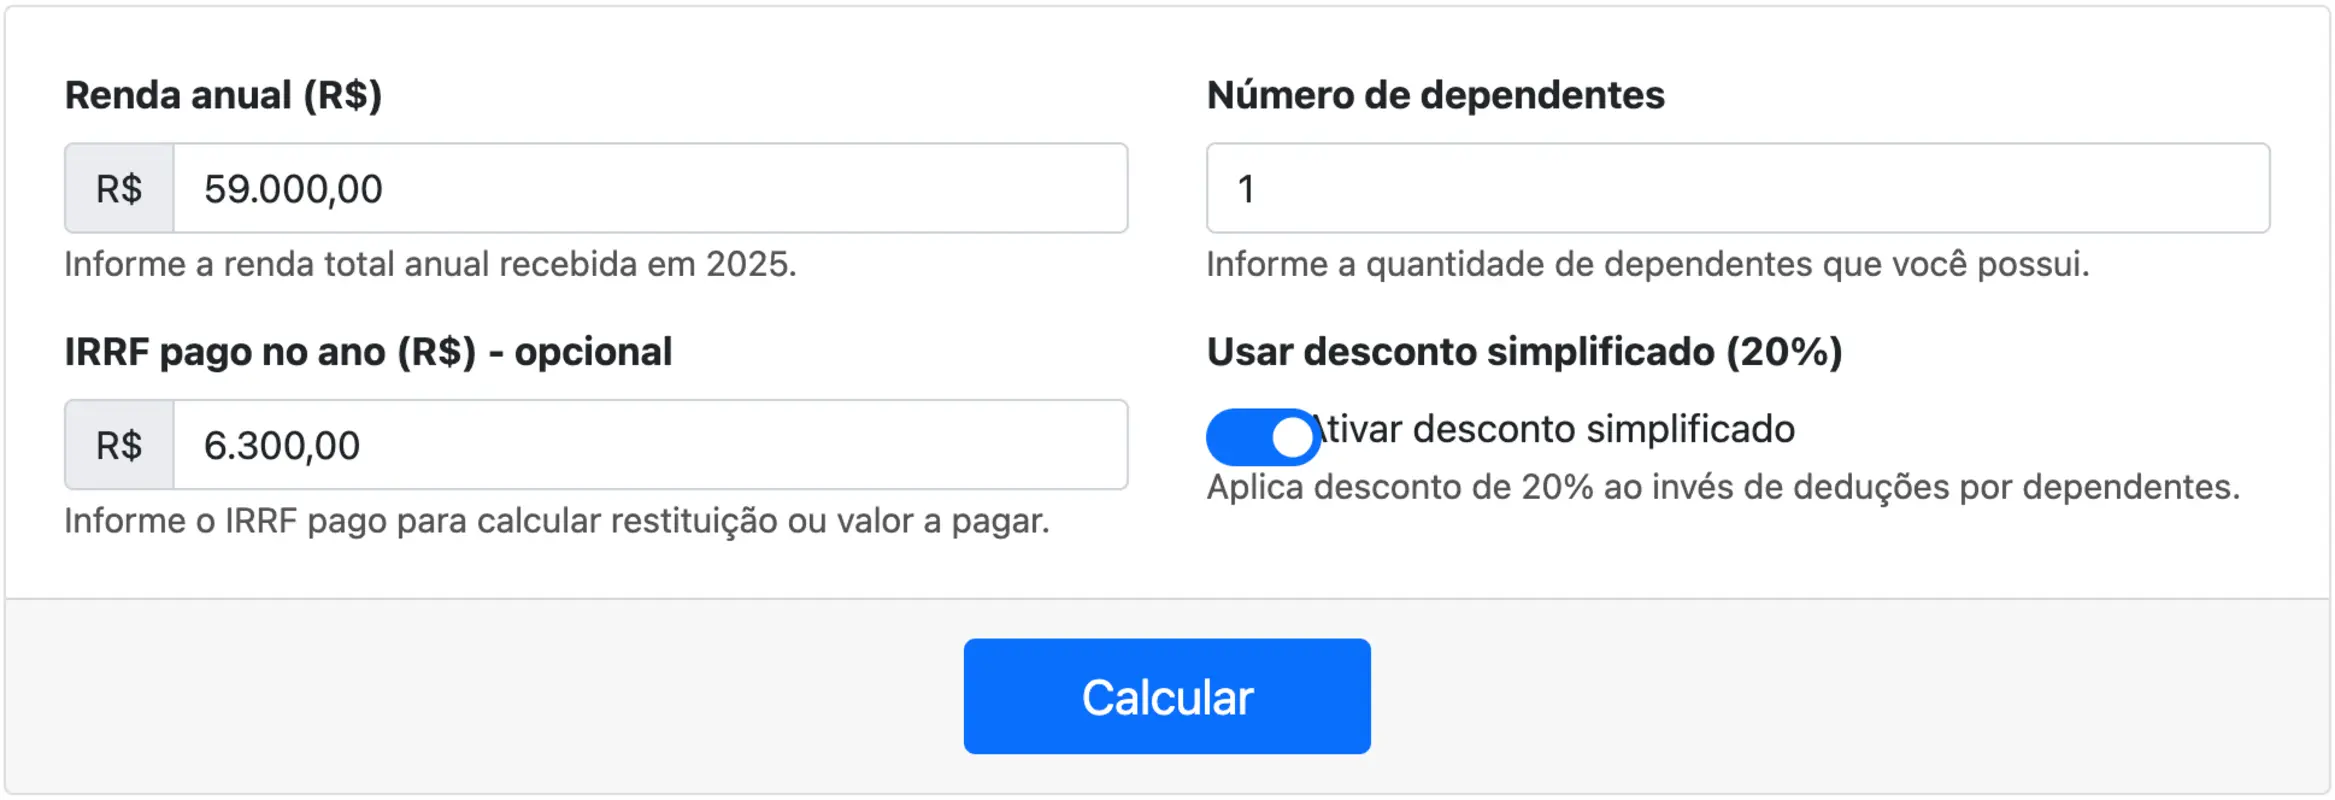Click the IRRF input showing 6.300,00
Image resolution: width=2335 pixels, height=800 pixels.
click(x=650, y=444)
